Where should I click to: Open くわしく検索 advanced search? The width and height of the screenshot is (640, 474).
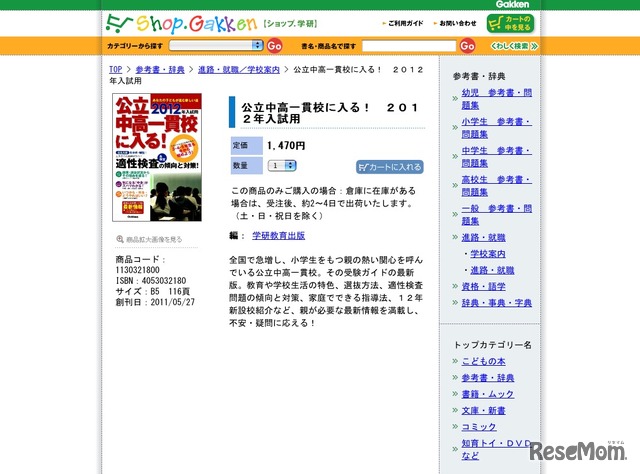514,46
